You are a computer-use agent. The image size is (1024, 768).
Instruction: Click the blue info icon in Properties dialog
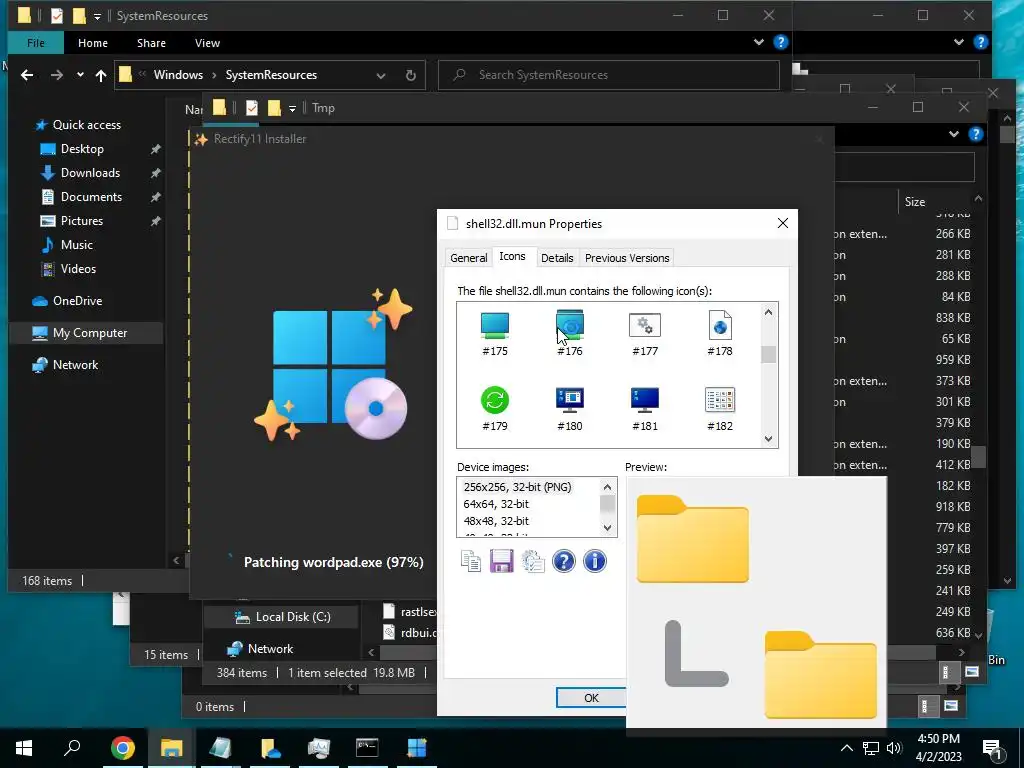tap(594, 561)
